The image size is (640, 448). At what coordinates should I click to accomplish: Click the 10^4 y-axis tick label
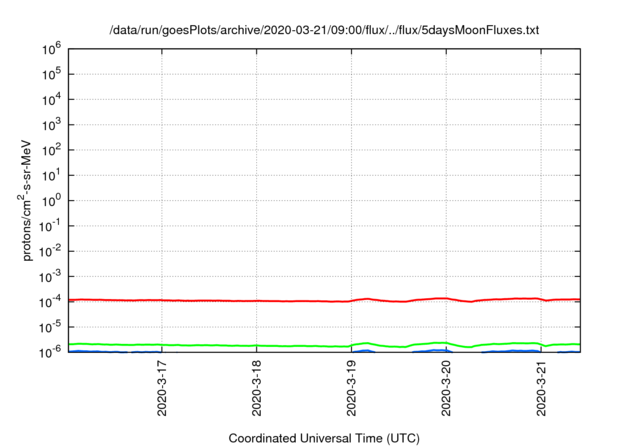51,100
